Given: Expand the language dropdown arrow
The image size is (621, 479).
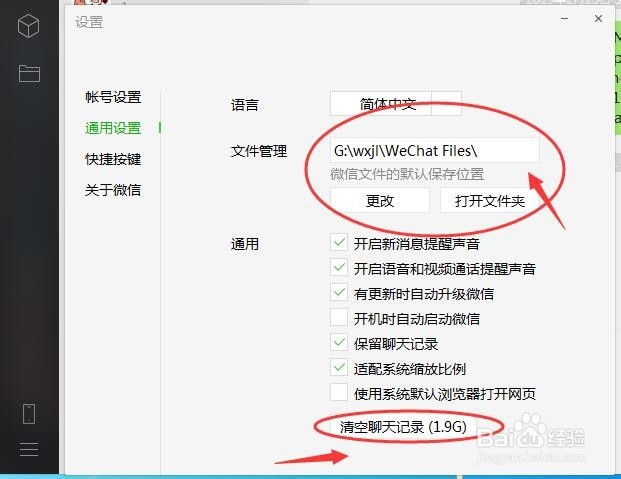Looking at the screenshot, I should 446,103.
